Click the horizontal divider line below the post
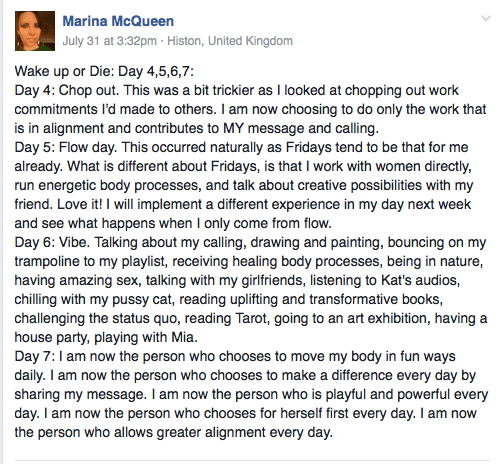502x464 pixels. coord(253,461)
